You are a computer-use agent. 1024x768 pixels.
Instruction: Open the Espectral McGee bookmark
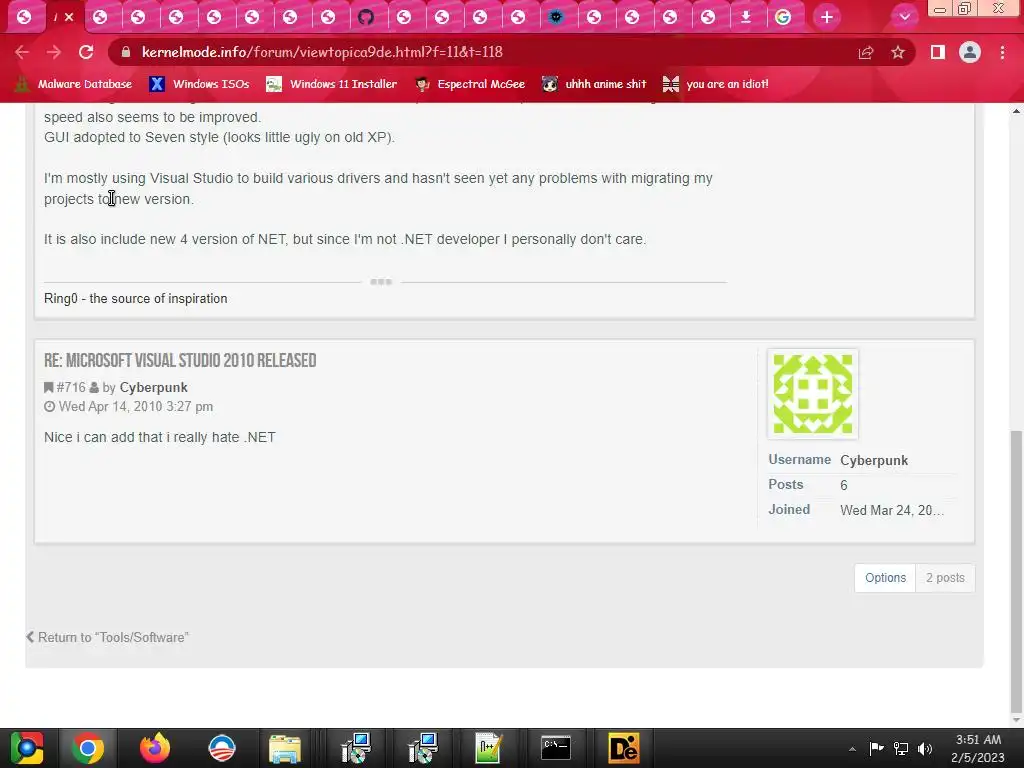click(470, 84)
